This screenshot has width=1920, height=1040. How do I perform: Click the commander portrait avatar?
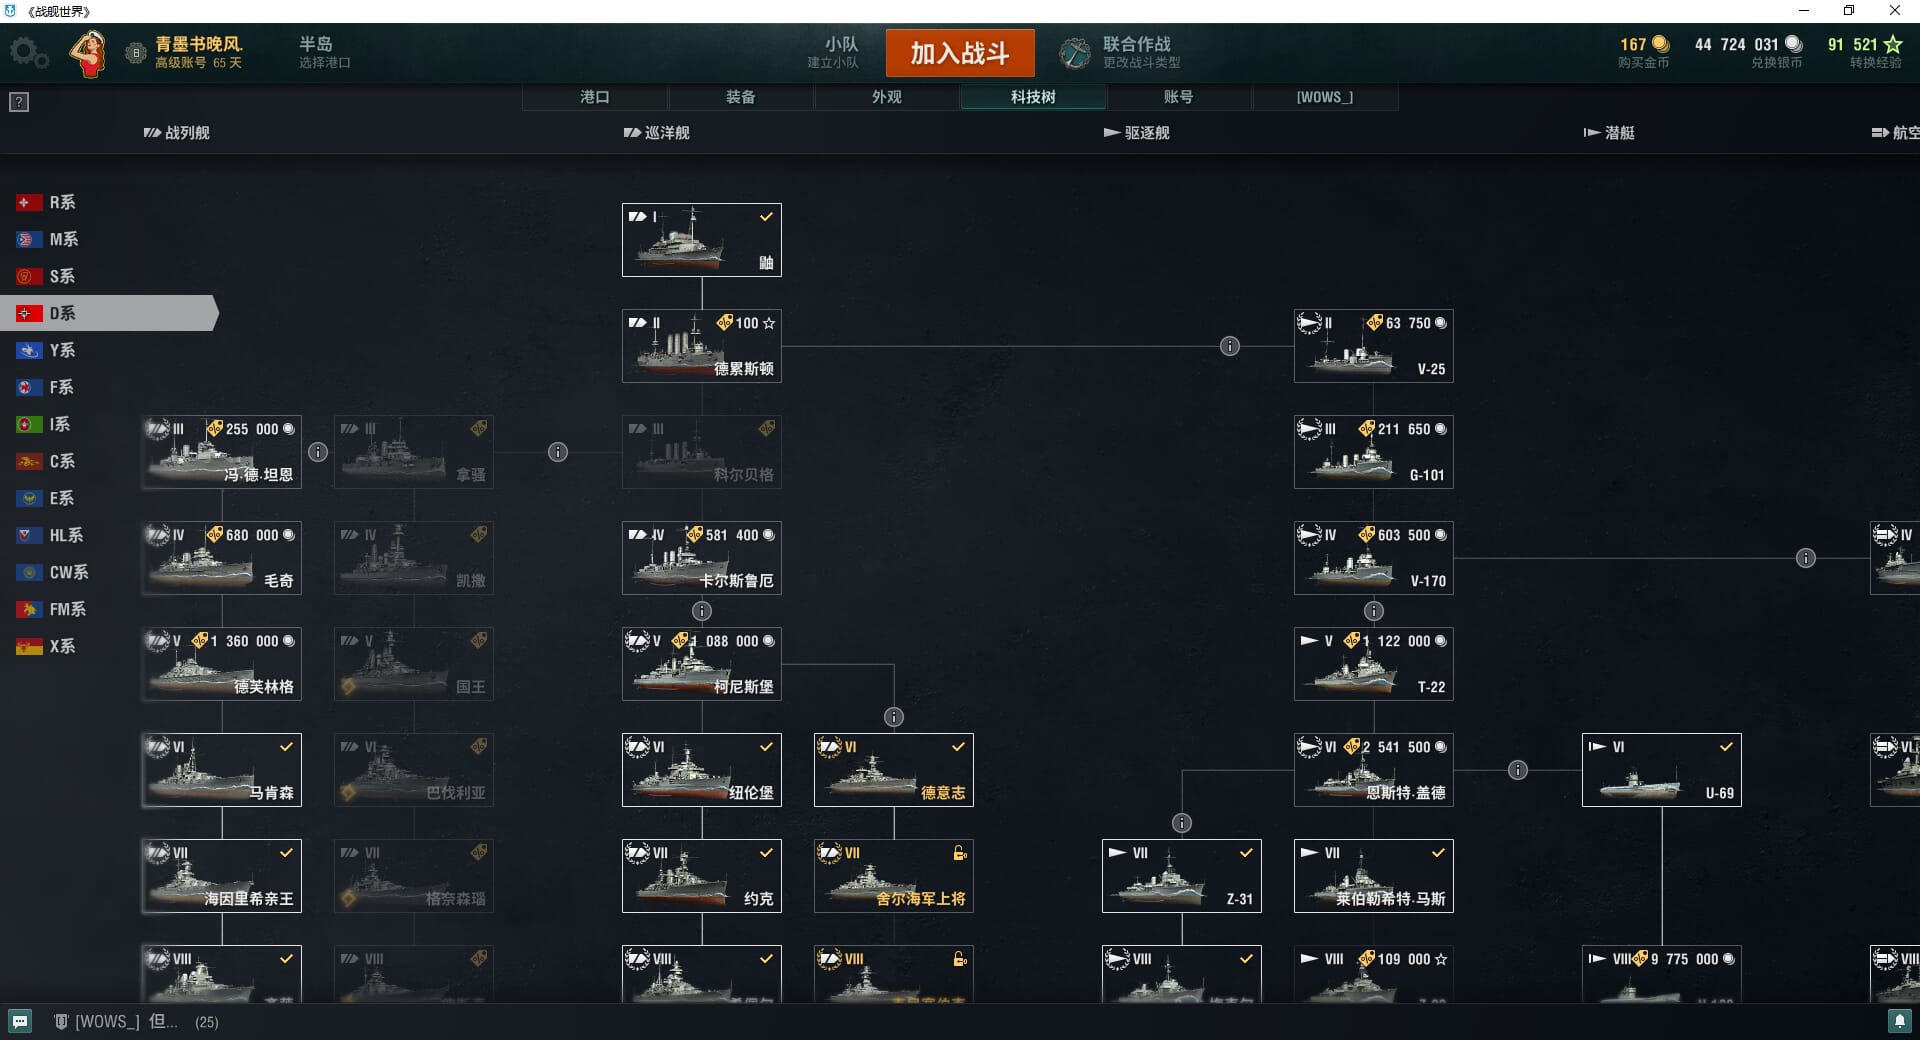click(90, 53)
